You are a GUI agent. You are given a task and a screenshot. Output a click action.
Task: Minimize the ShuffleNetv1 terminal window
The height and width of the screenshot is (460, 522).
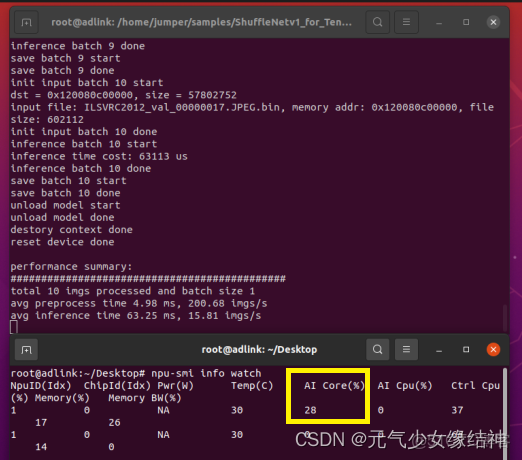(439, 23)
